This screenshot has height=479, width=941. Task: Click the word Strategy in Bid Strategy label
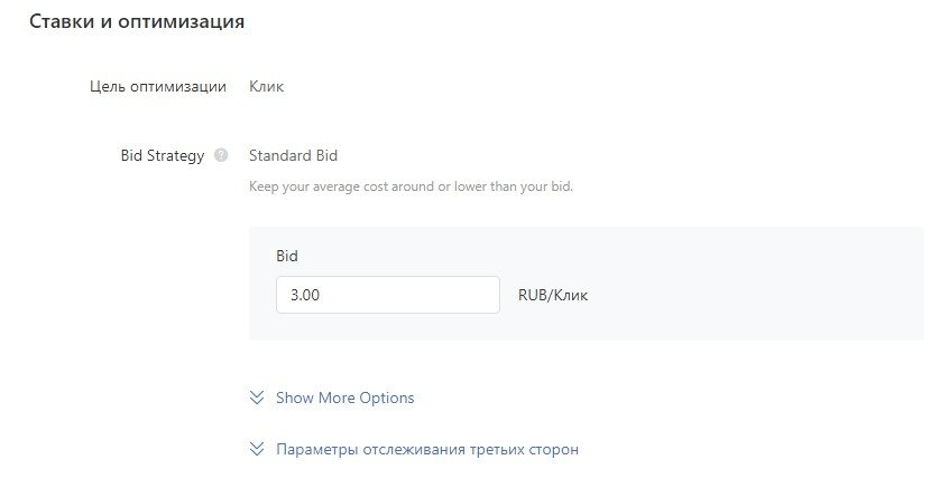(x=176, y=156)
